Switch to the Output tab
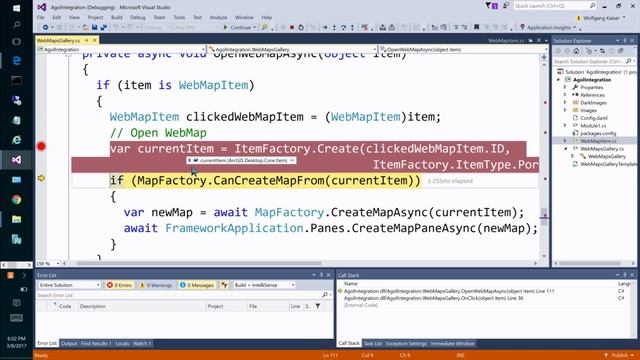 pyautogui.click(x=69, y=344)
